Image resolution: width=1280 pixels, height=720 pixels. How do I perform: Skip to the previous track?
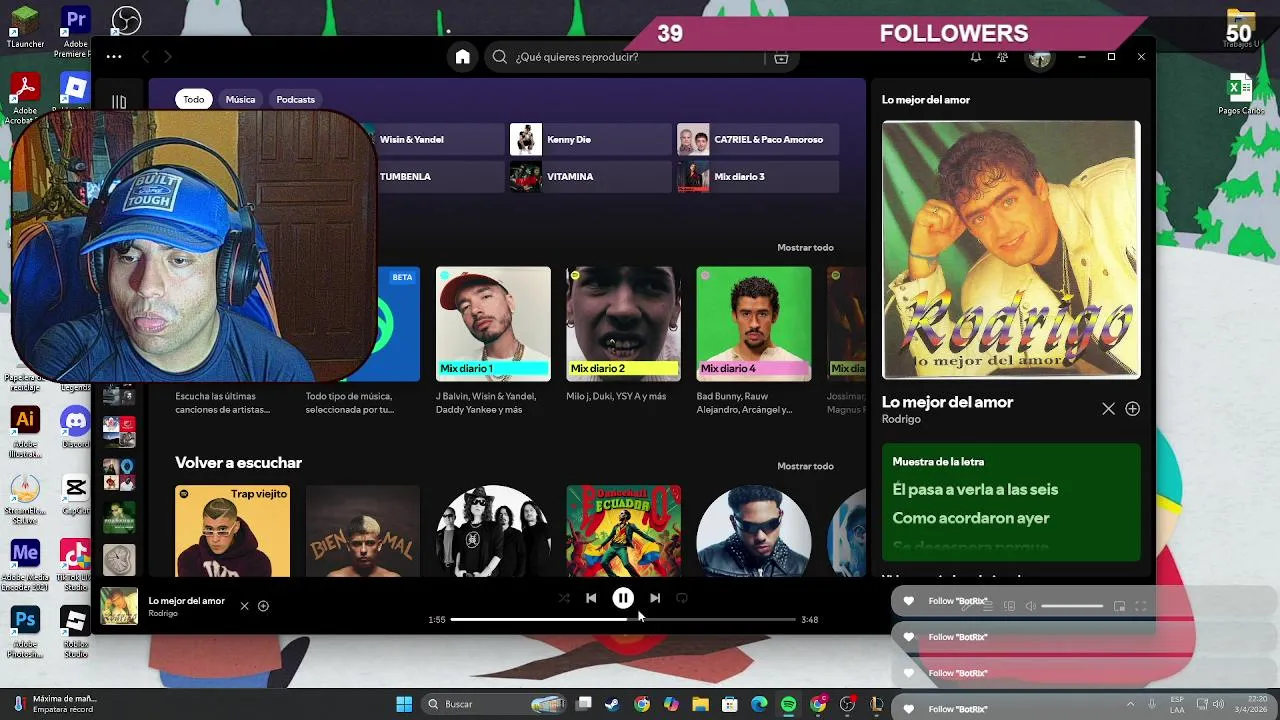591,598
